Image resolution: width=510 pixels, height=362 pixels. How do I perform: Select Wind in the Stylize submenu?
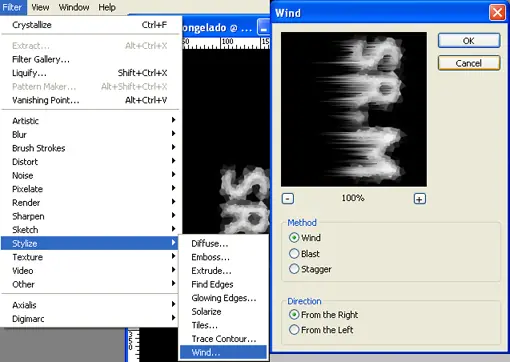pyautogui.click(x=223, y=352)
